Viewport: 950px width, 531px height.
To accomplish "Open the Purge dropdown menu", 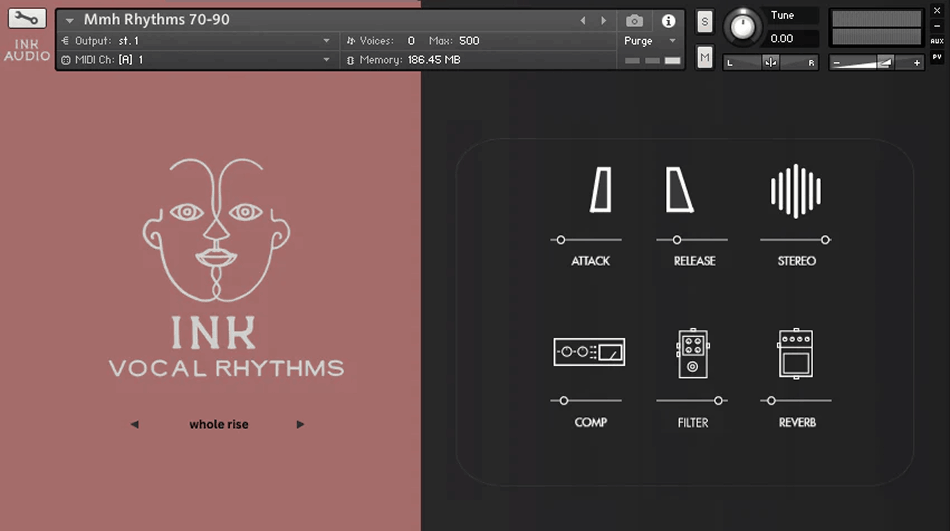I will coord(649,41).
